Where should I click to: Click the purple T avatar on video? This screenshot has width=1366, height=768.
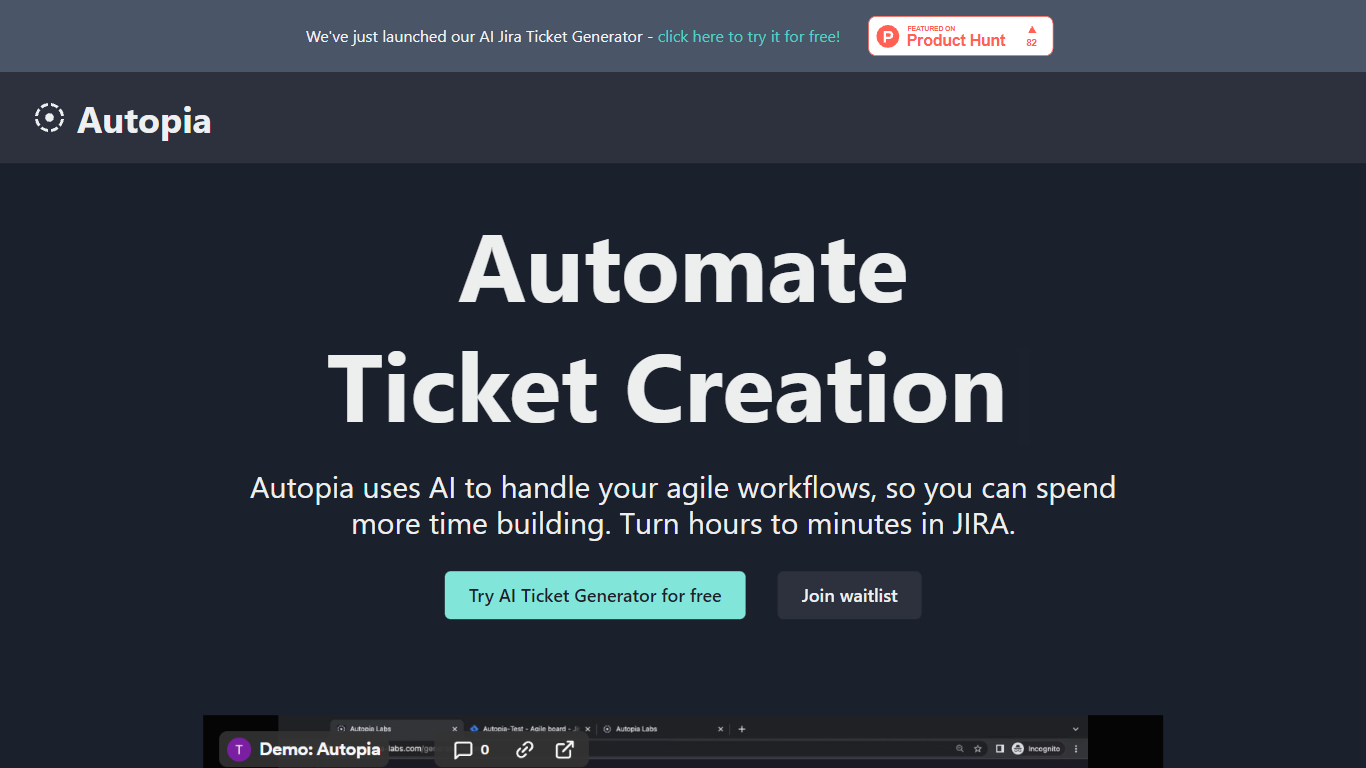(x=238, y=749)
